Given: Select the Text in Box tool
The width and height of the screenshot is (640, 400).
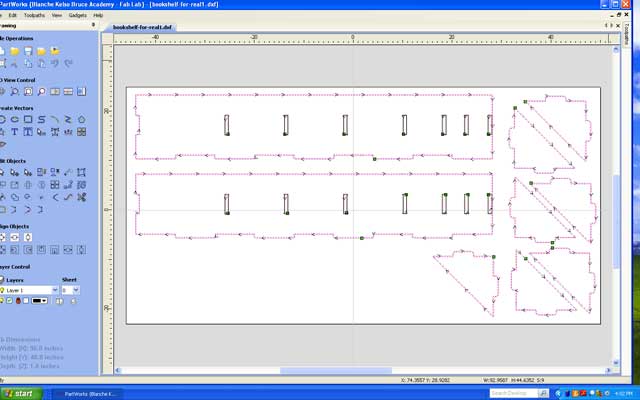Looking at the screenshot, I should 28,131.
